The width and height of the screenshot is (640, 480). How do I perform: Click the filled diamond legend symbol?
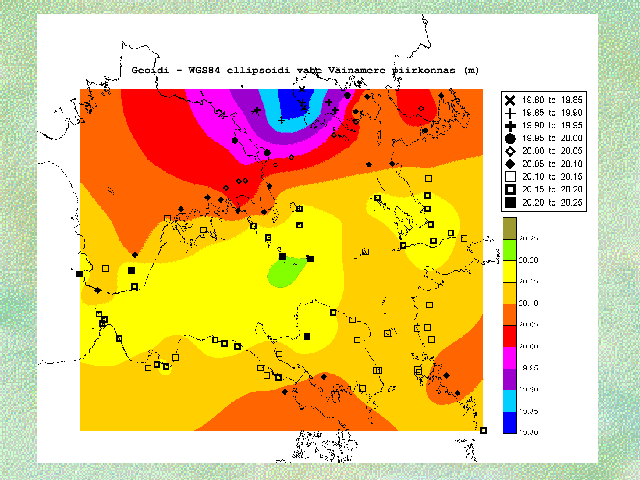pos(510,164)
